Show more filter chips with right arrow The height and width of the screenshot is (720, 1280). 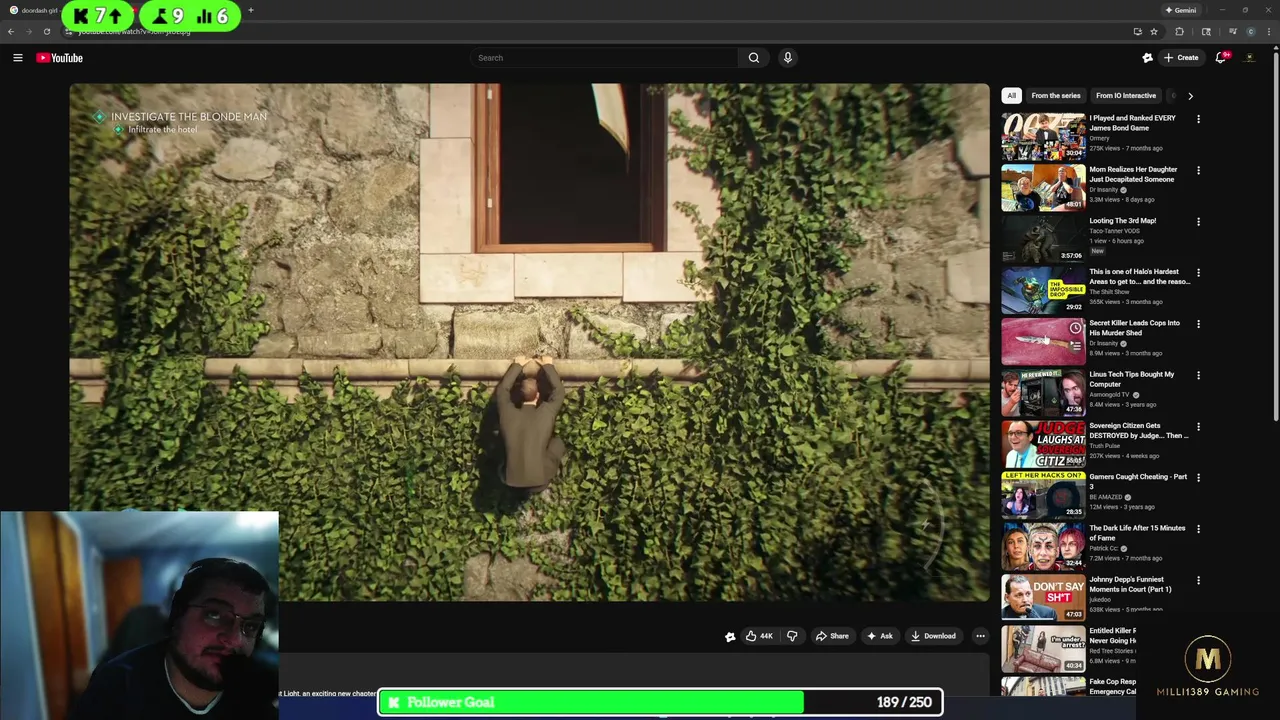tap(1190, 96)
